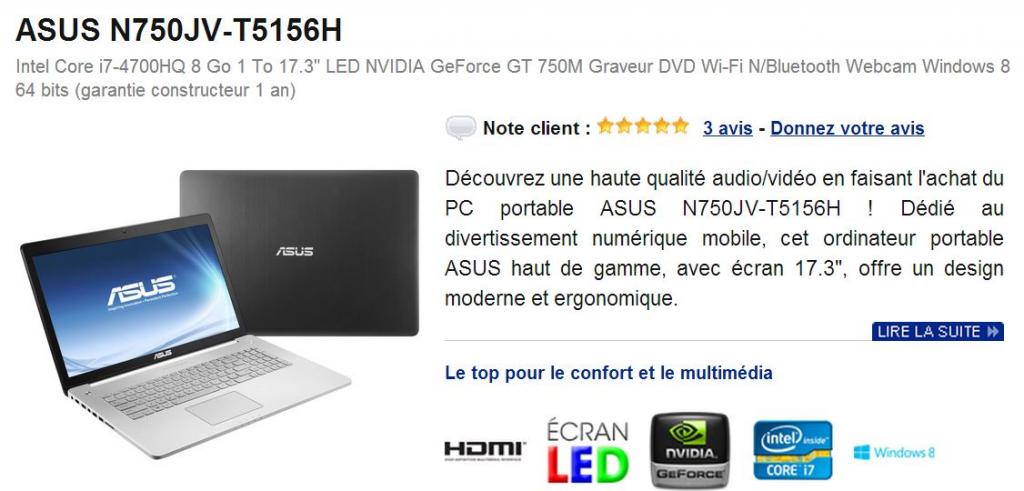Screen dimensions: 1024x491
Task: Click the Écran LED badge
Action: pos(588,451)
